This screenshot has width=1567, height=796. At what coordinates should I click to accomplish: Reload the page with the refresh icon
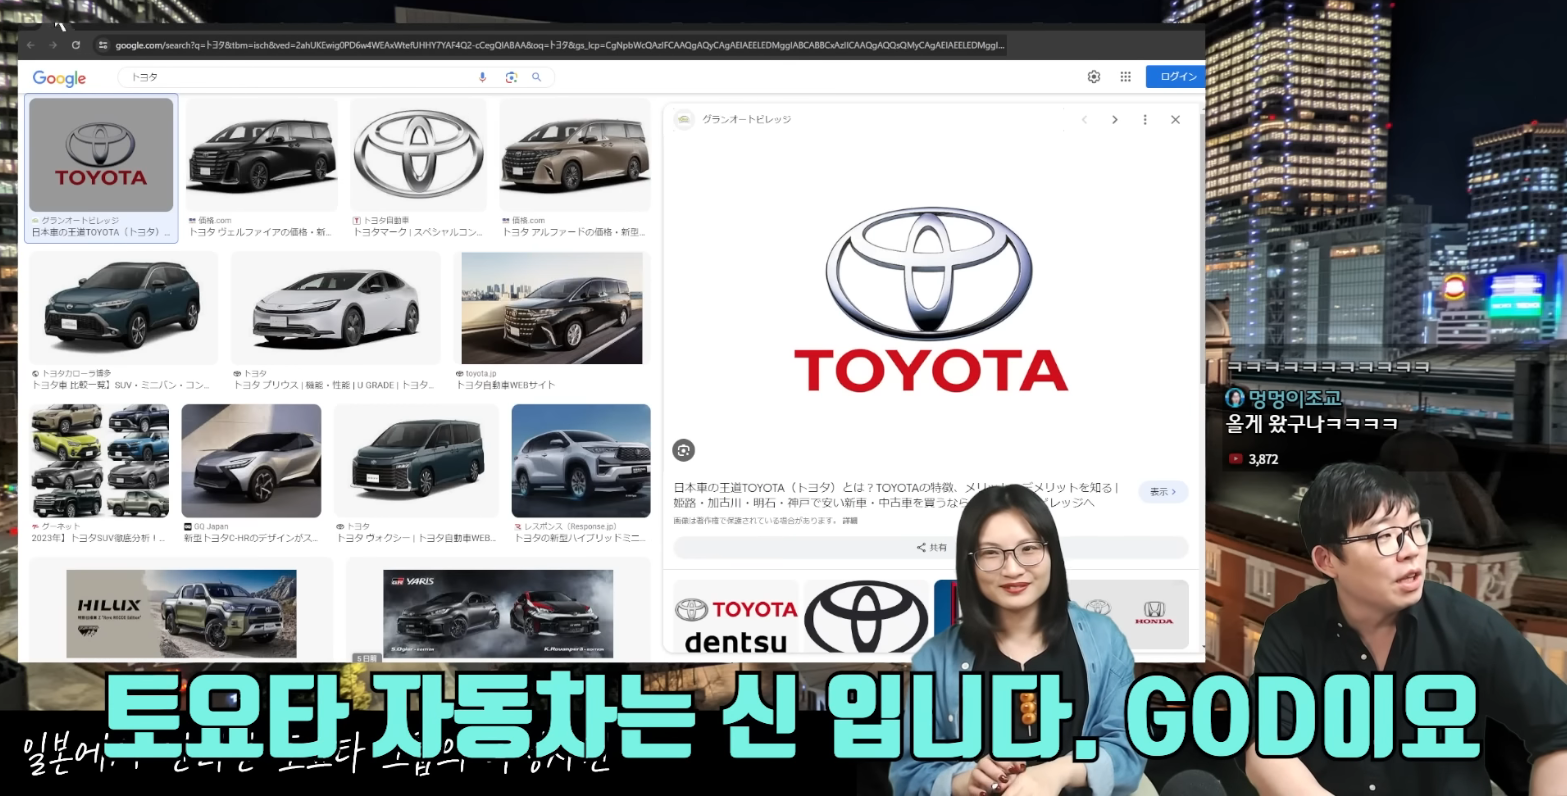[76, 44]
